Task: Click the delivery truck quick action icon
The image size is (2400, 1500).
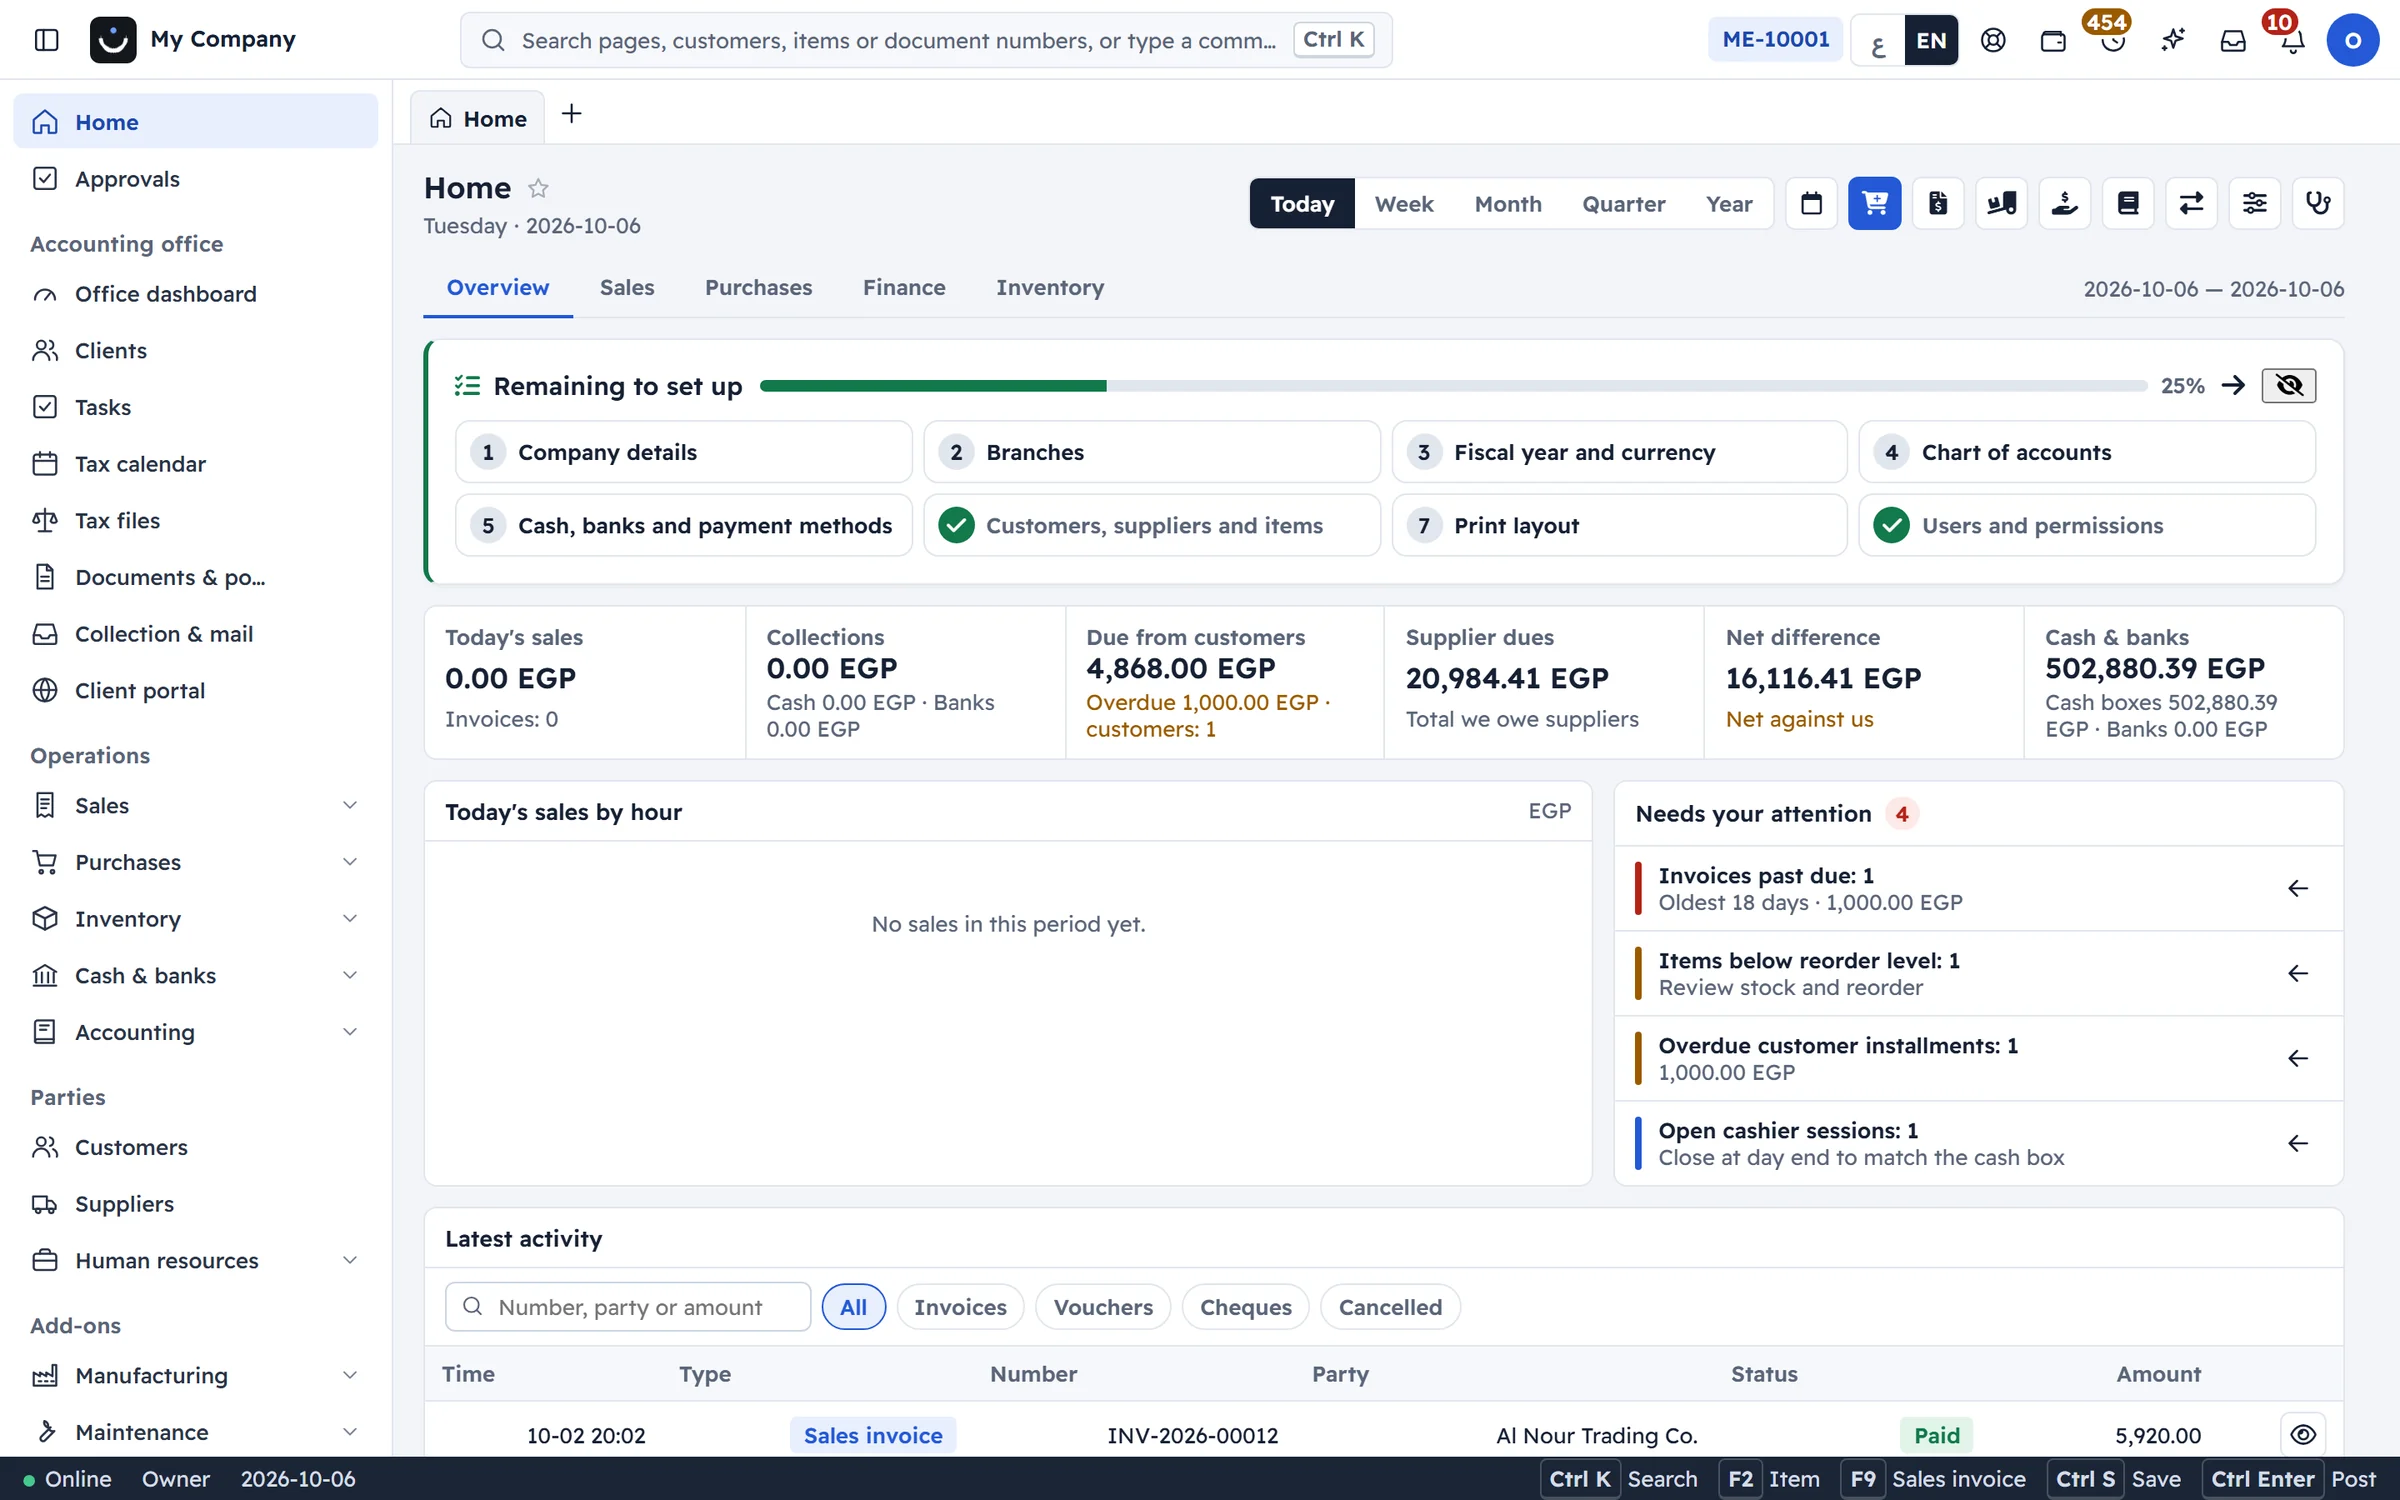Action: 2001,204
